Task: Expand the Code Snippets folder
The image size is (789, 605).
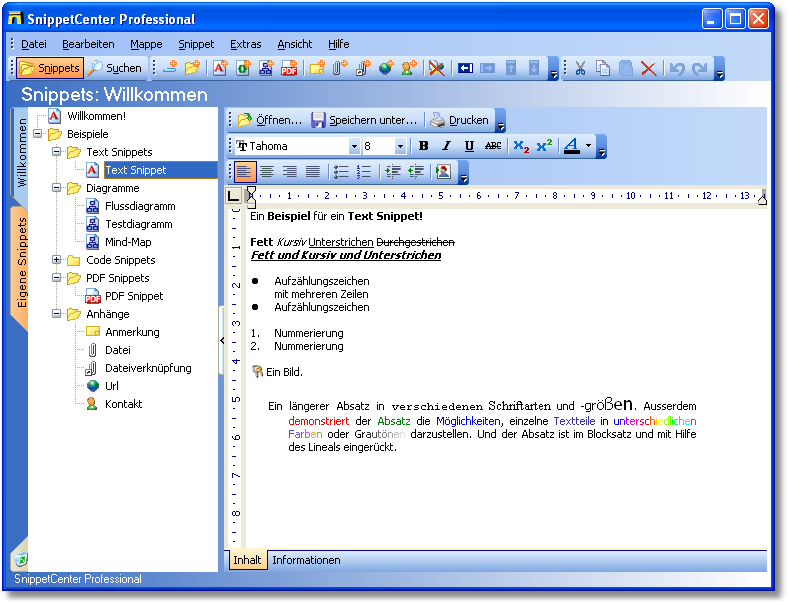Action: click(56, 260)
